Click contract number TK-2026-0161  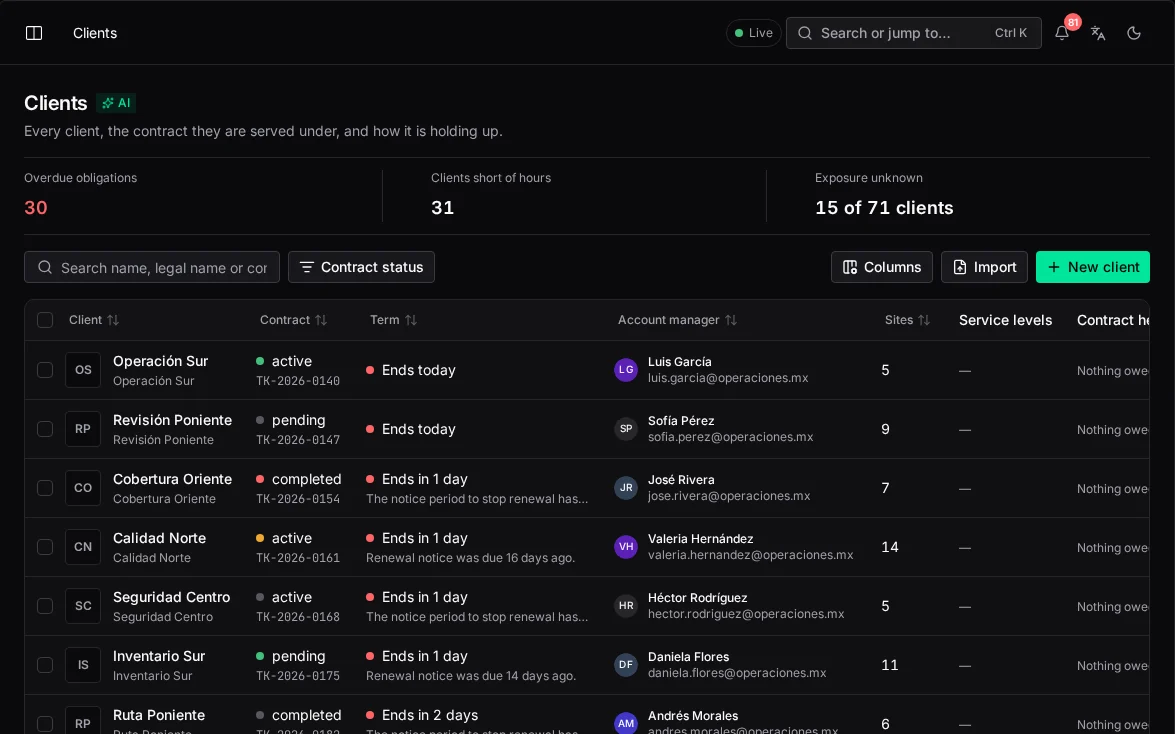tap(298, 558)
